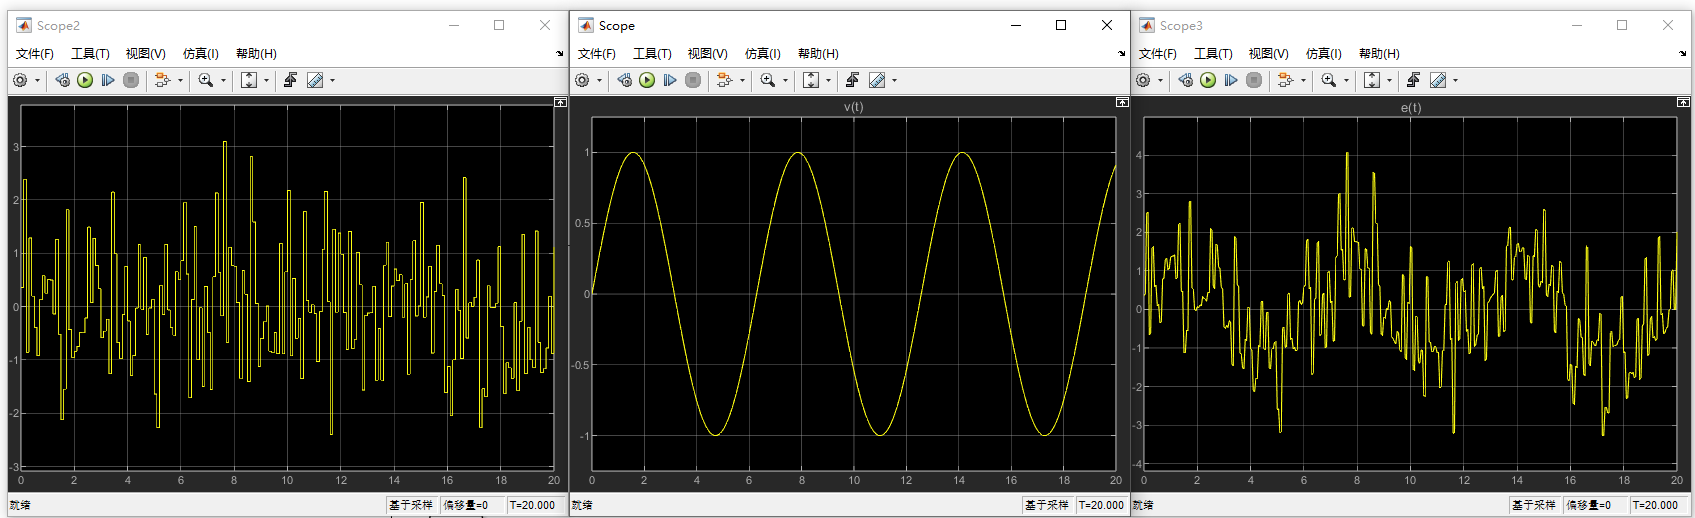Step forward simulation in Scope window
This screenshot has height=518, width=1695.
pyautogui.click(x=670, y=80)
